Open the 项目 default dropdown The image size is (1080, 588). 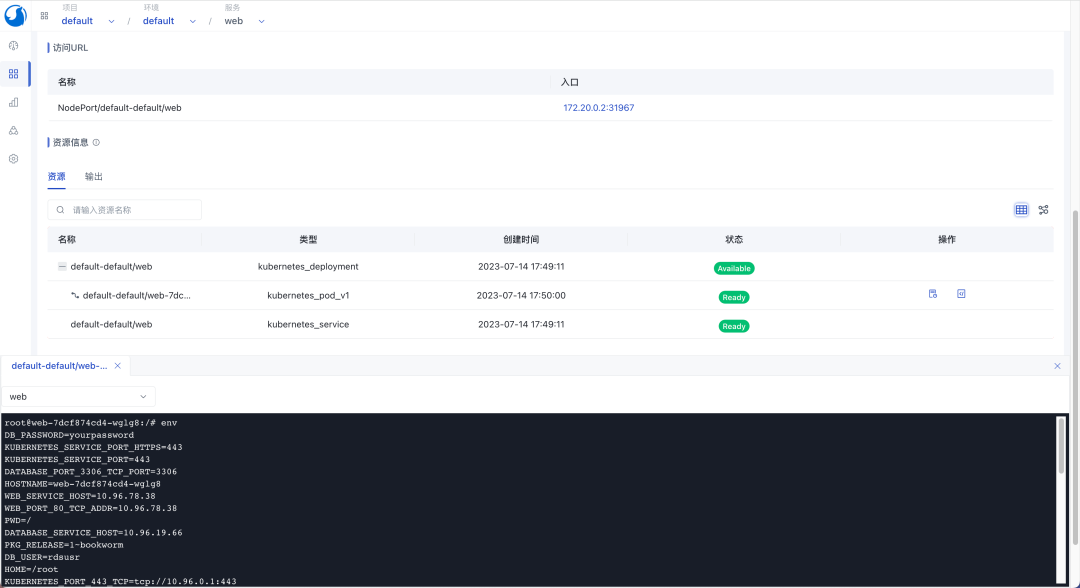tap(111, 21)
